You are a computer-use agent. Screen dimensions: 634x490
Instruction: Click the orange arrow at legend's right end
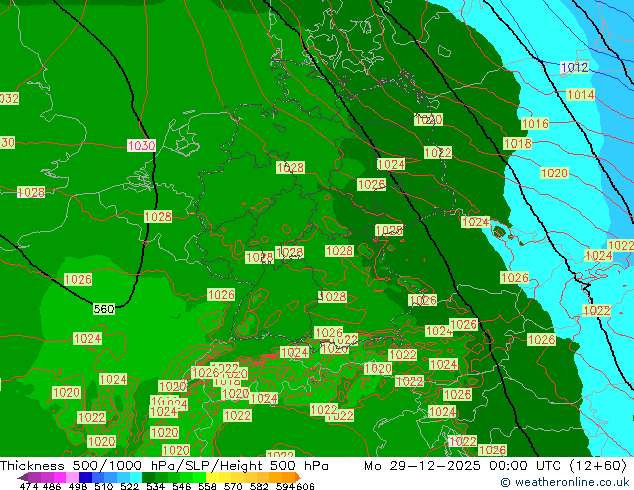click(298, 477)
